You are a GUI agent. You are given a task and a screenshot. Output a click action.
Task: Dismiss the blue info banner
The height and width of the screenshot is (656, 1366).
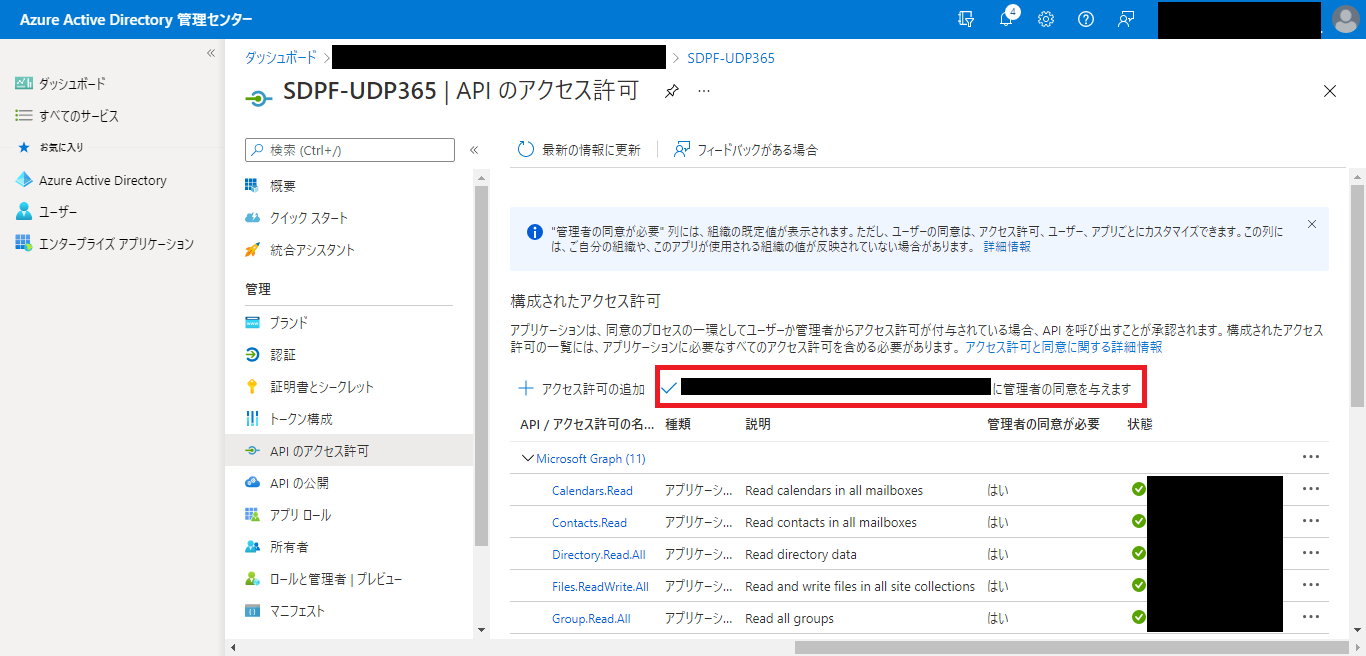click(1312, 224)
